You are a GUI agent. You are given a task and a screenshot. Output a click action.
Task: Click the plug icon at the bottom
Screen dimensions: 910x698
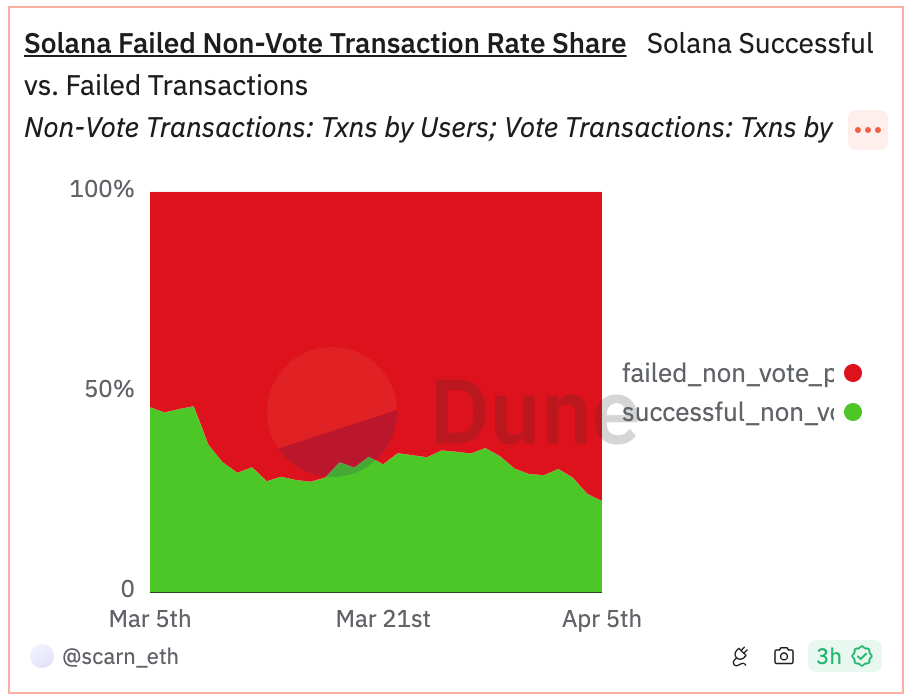point(740,656)
